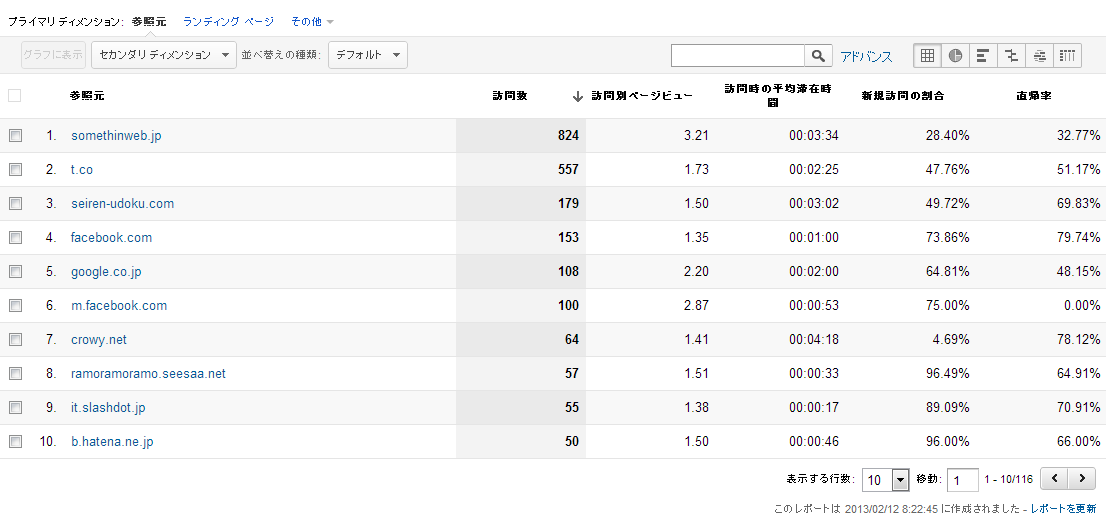The width and height of the screenshot is (1106, 524).
Task: Switch to pie chart percentage view
Action: [x=955, y=56]
